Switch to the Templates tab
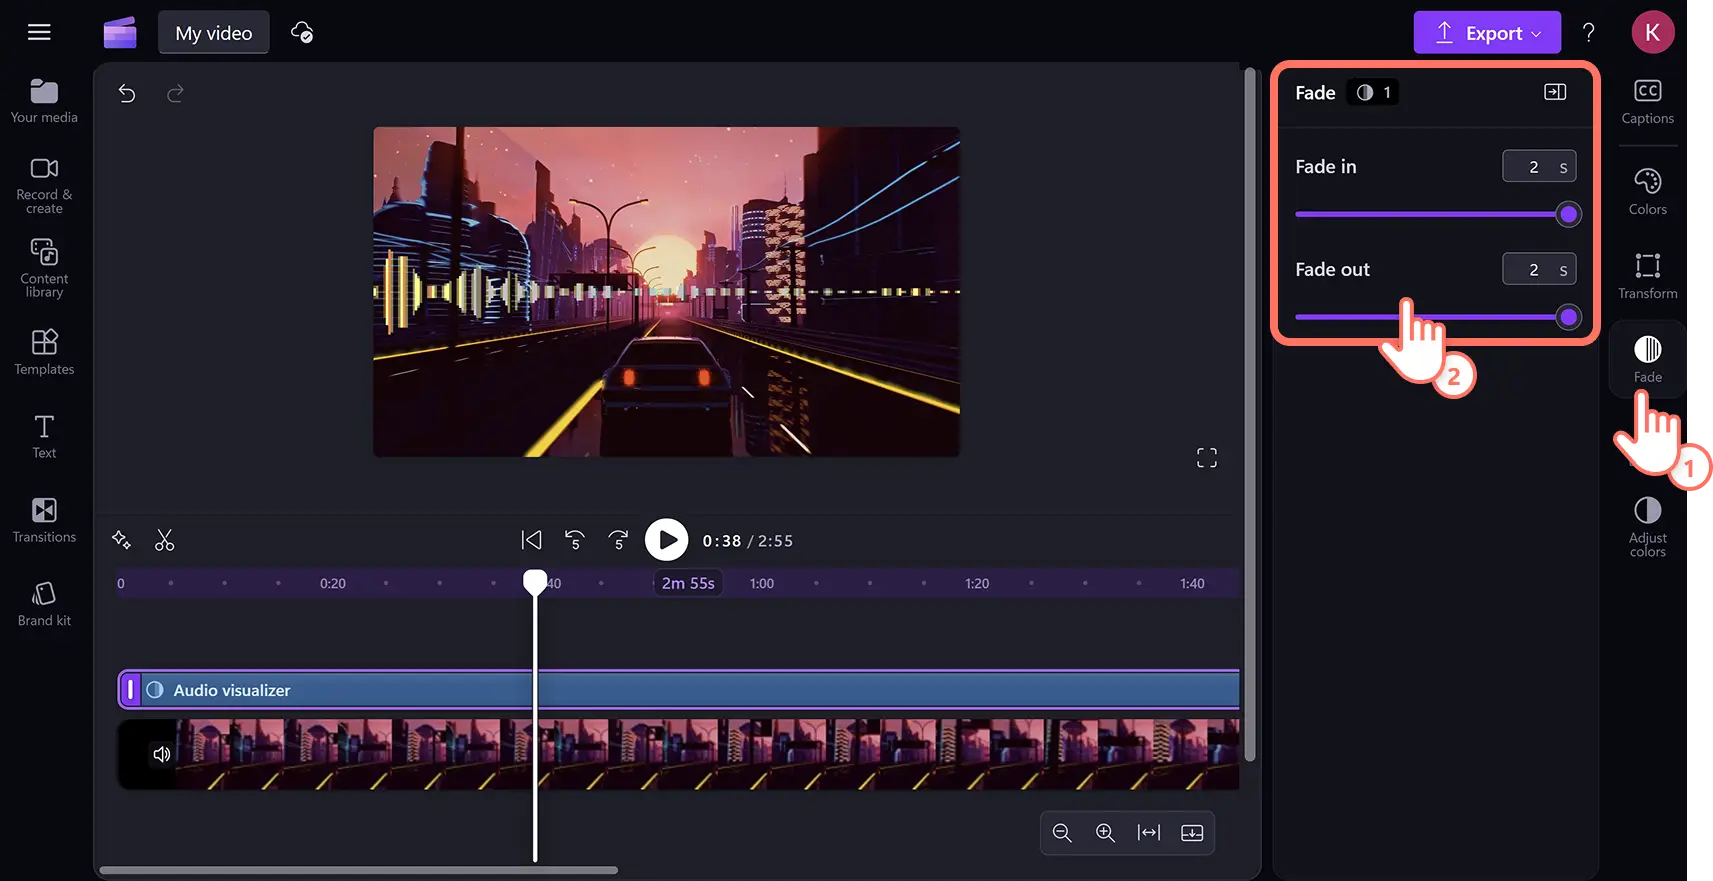1713x881 pixels. 44,352
